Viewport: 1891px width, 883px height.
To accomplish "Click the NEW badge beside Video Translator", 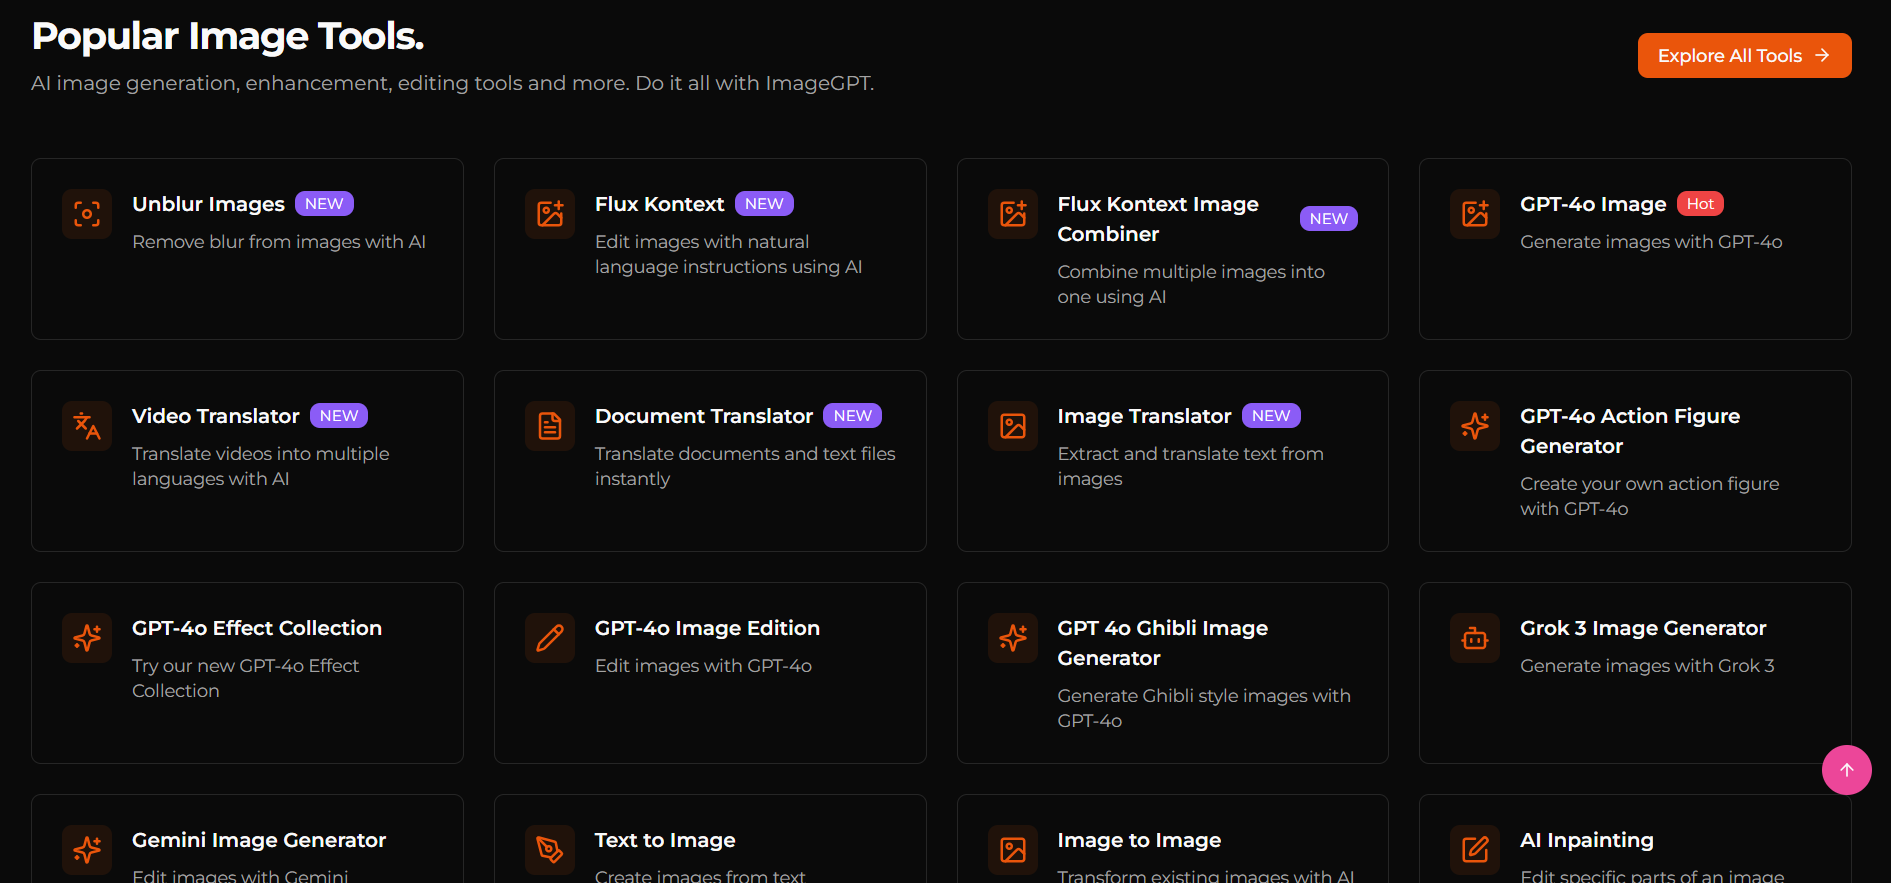I will pos(339,416).
